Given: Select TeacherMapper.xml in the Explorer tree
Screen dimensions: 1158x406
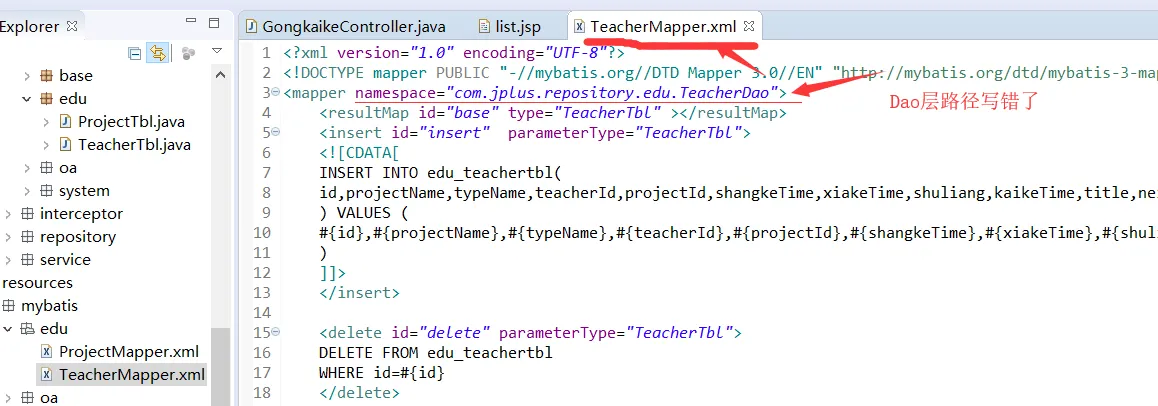Looking at the screenshot, I should point(131,374).
